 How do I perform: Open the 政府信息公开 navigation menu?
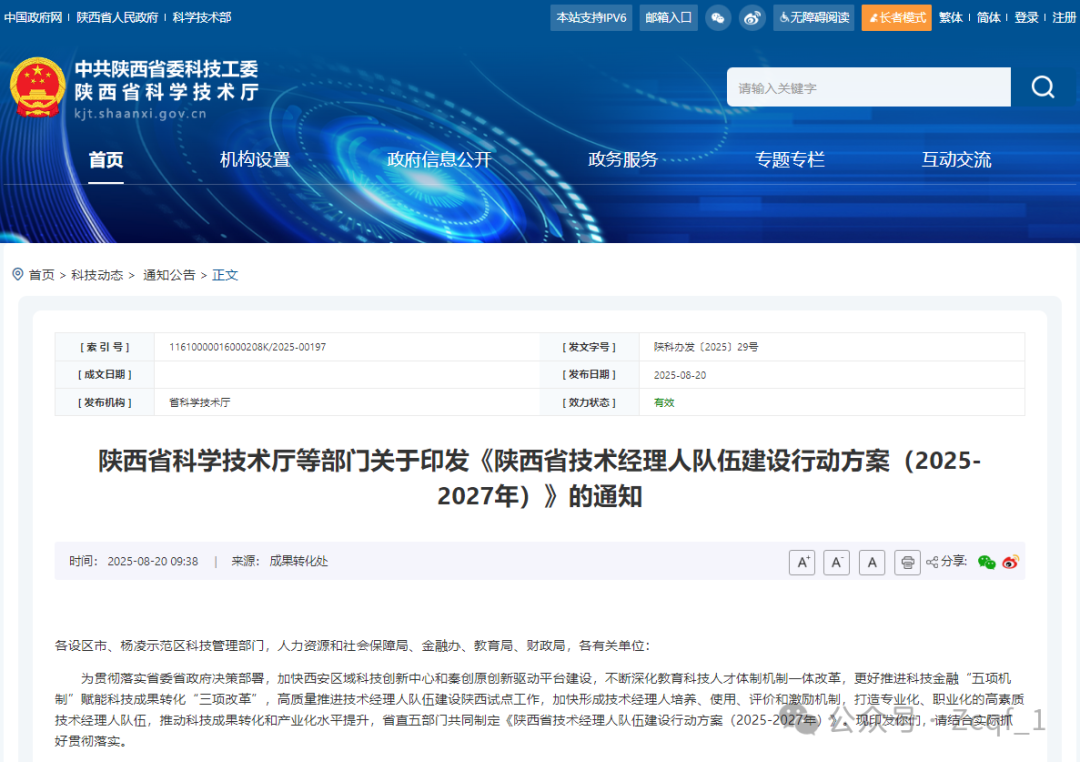coord(437,159)
